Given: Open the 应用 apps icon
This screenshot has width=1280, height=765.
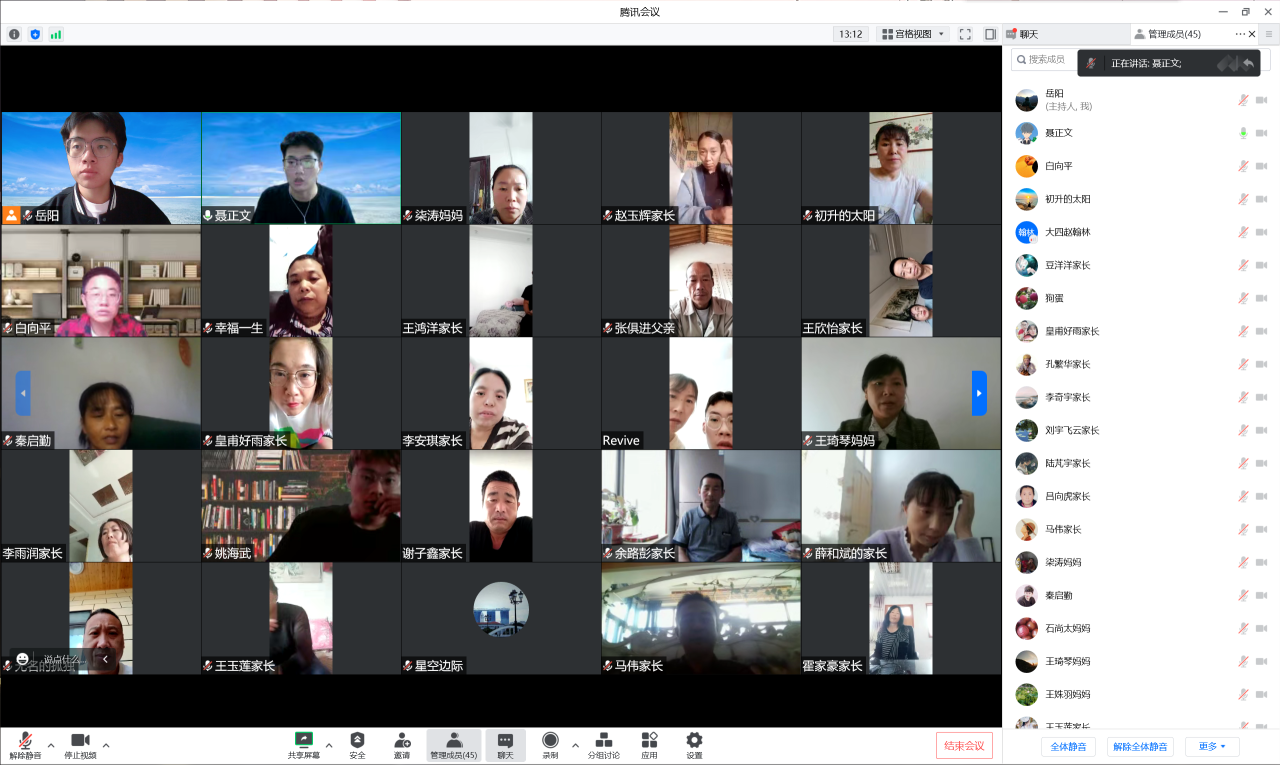Looking at the screenshot, I should pos(649,741).
